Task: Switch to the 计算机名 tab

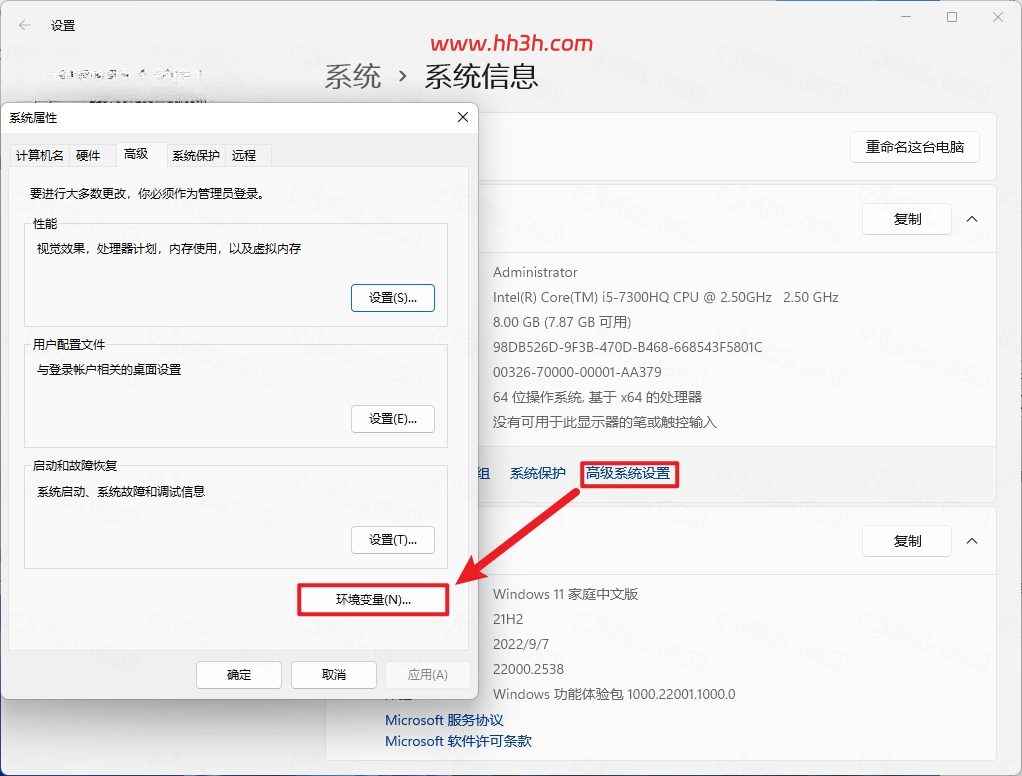Action: tap(40, 156)
